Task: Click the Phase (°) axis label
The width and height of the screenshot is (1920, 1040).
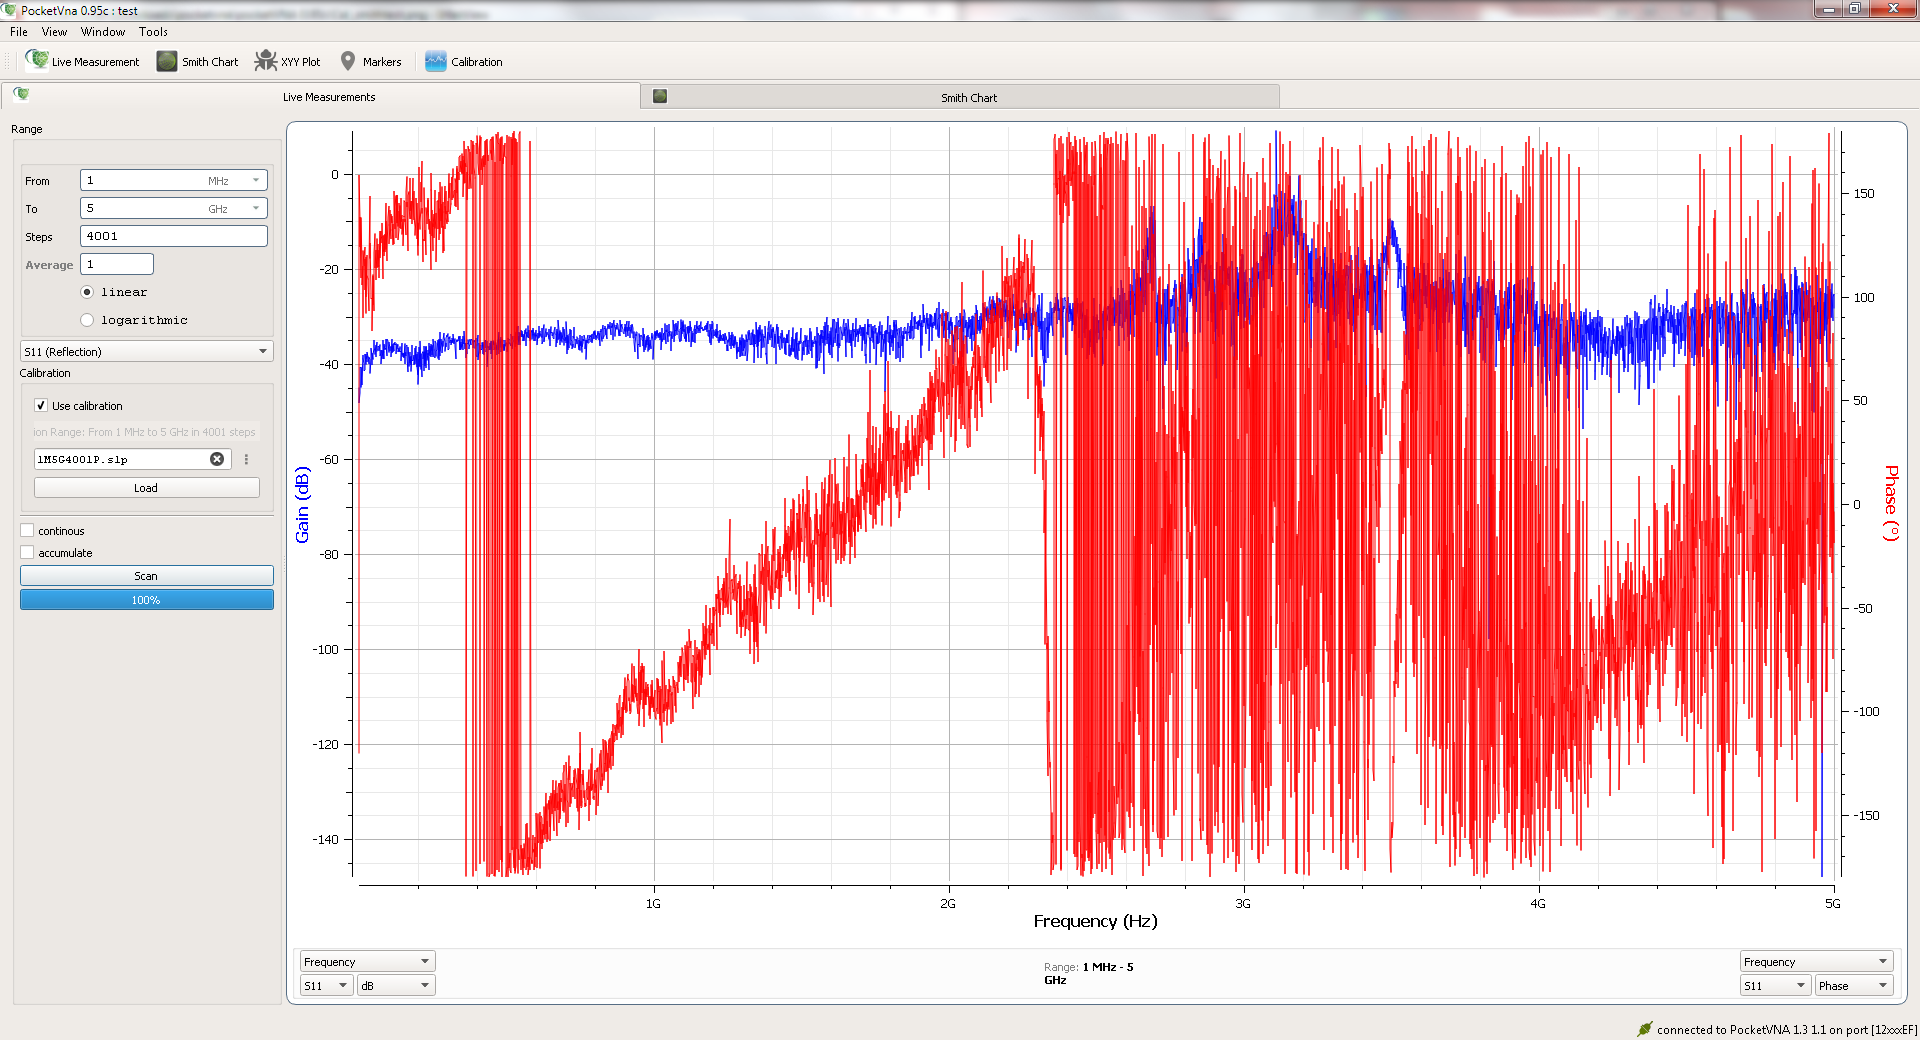Action: click(x=1890, y=503)
